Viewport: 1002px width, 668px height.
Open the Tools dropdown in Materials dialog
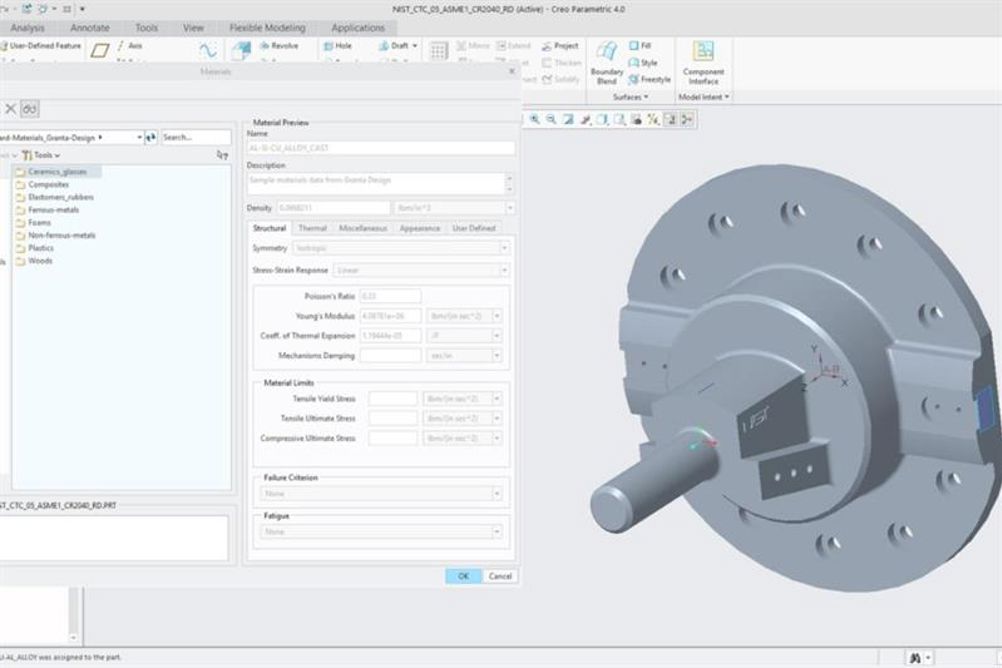tap(42, 155)
